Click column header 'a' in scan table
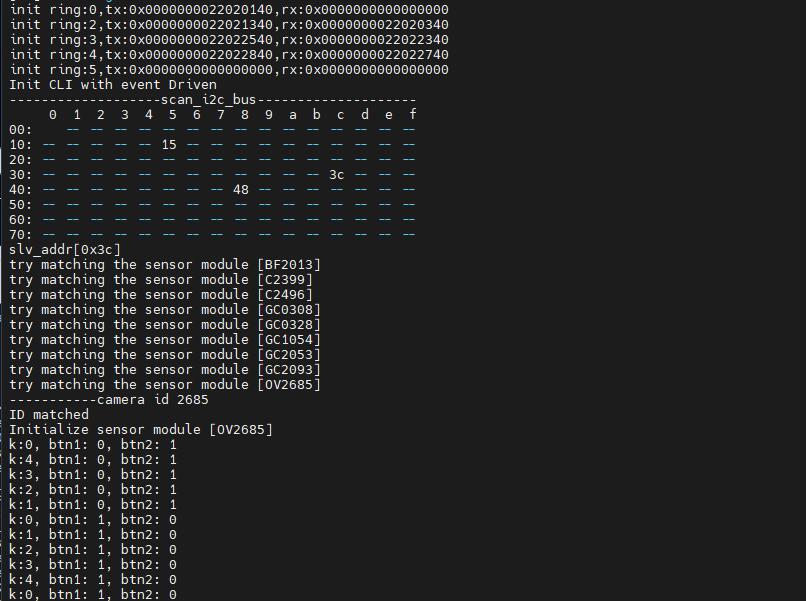The image size is (806, 601). [x=292, y=115]
